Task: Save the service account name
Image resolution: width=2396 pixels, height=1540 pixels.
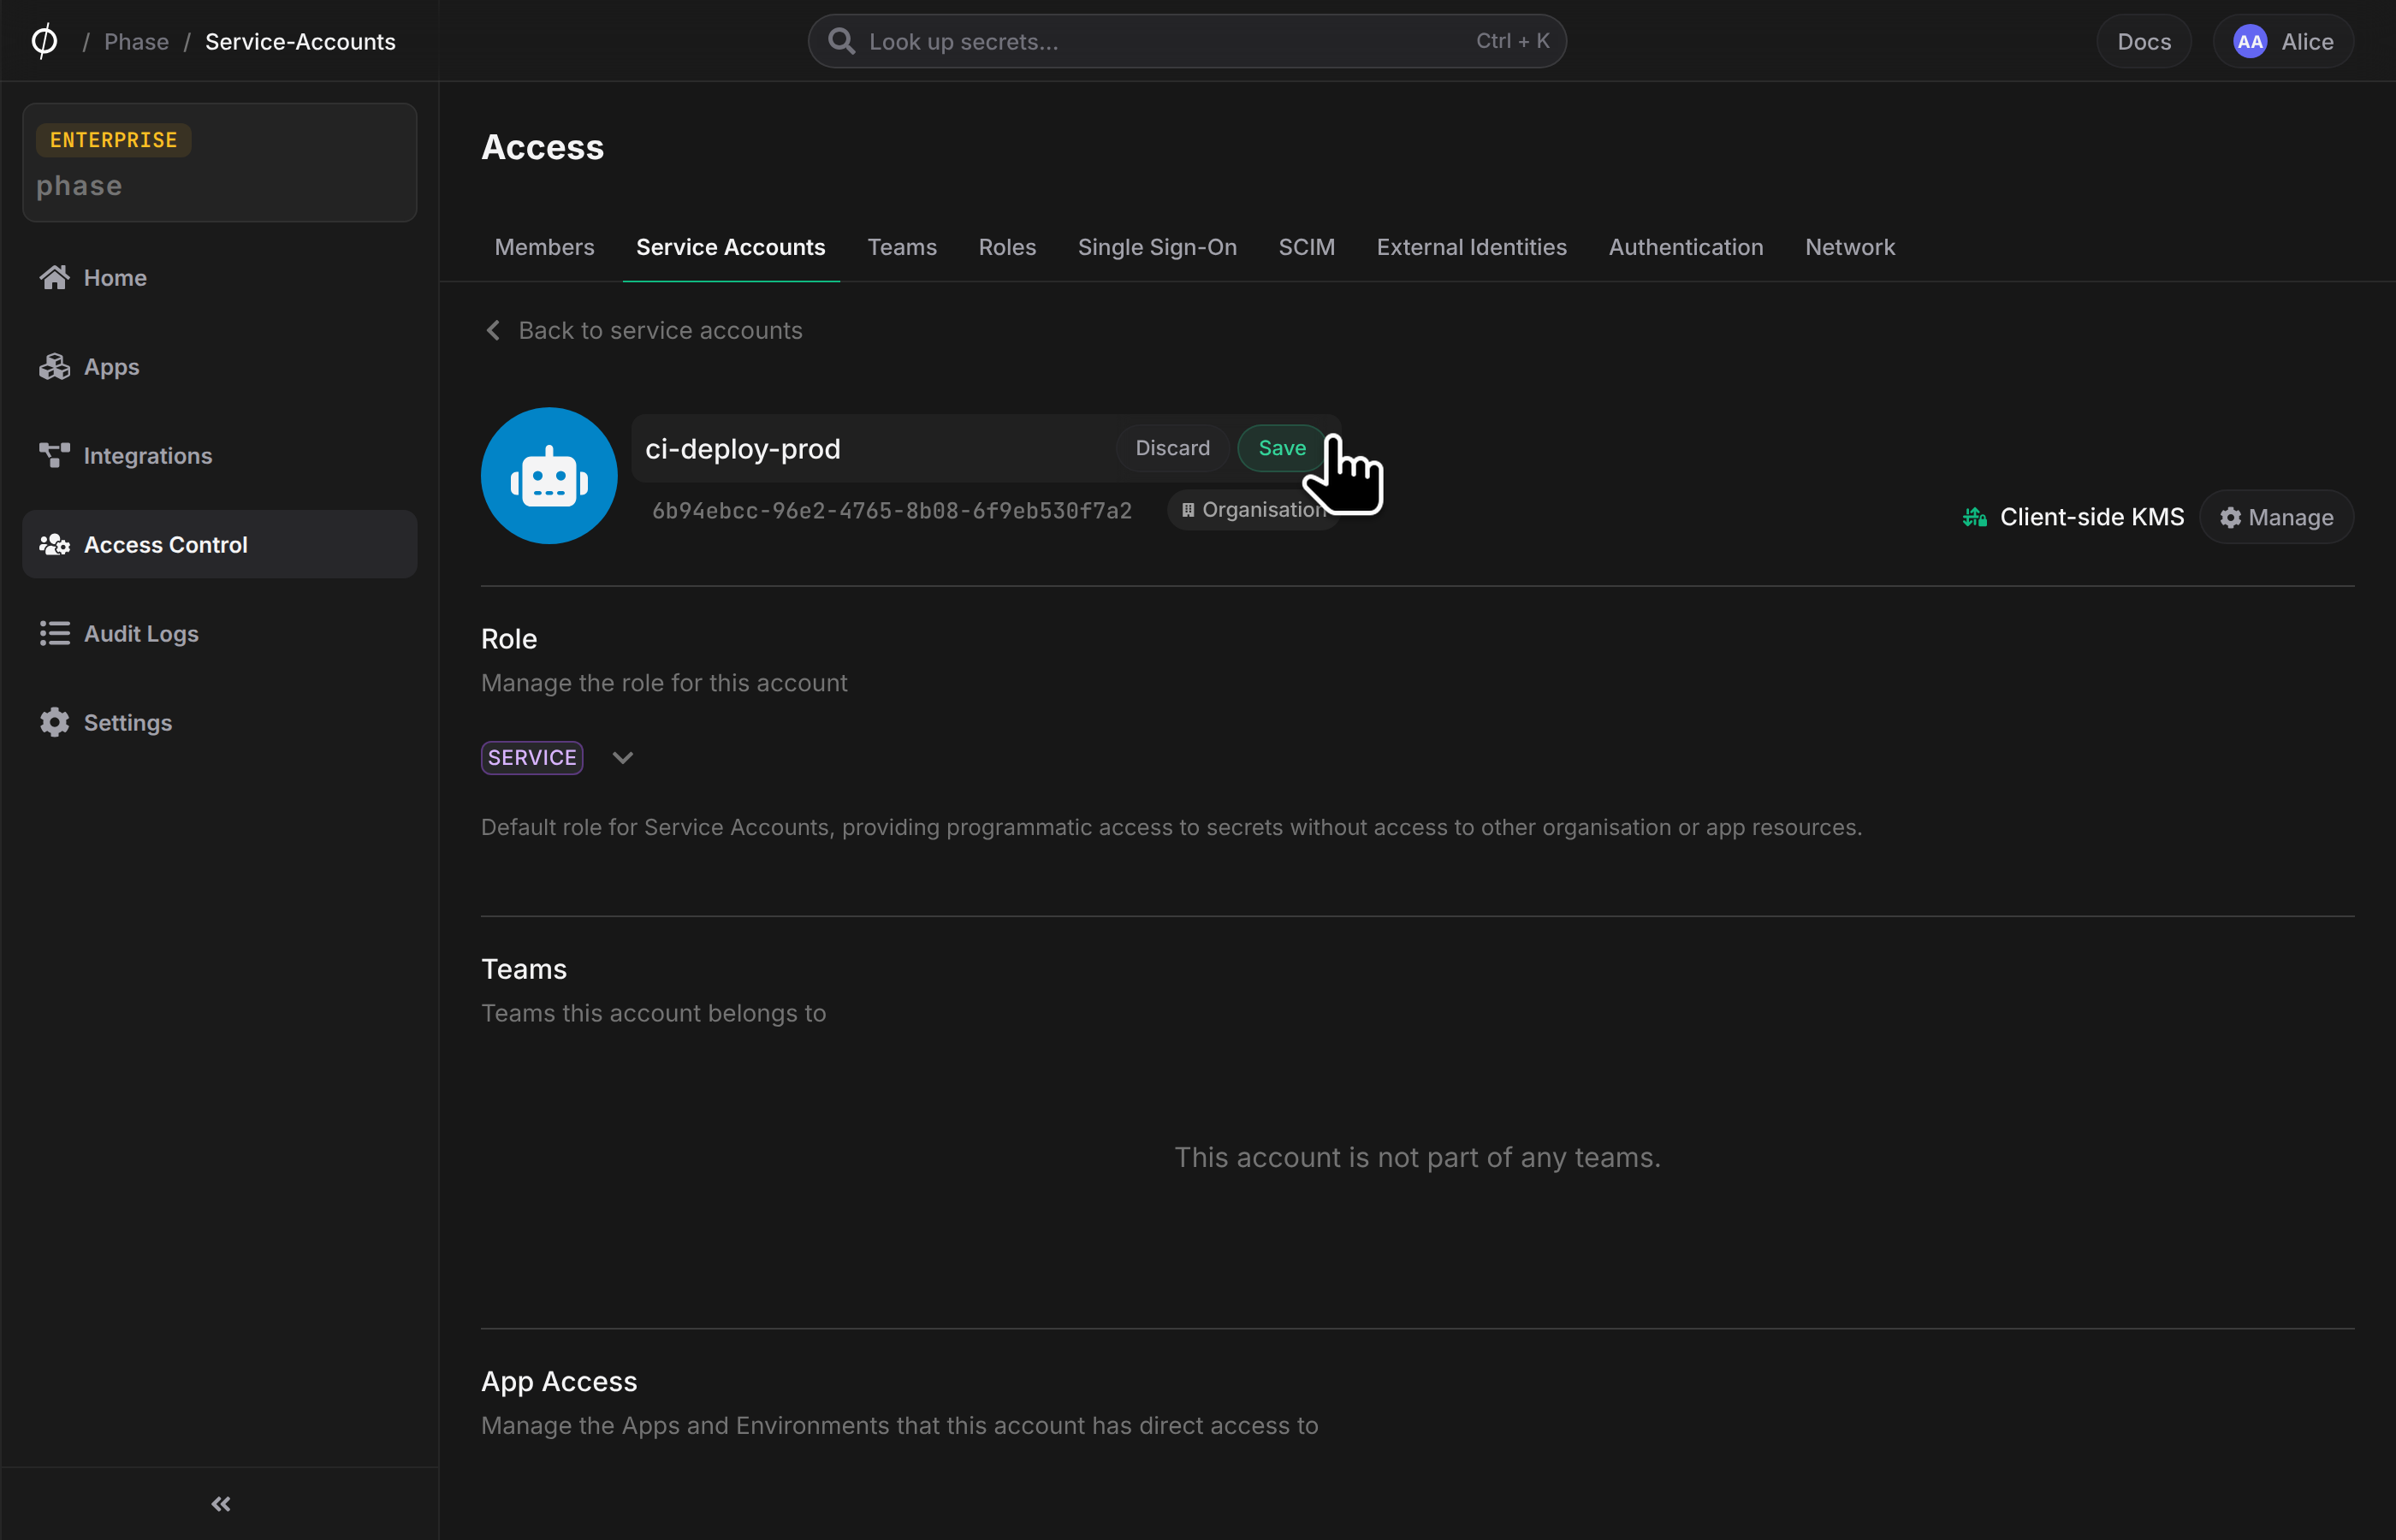Action: point(1282,448)
